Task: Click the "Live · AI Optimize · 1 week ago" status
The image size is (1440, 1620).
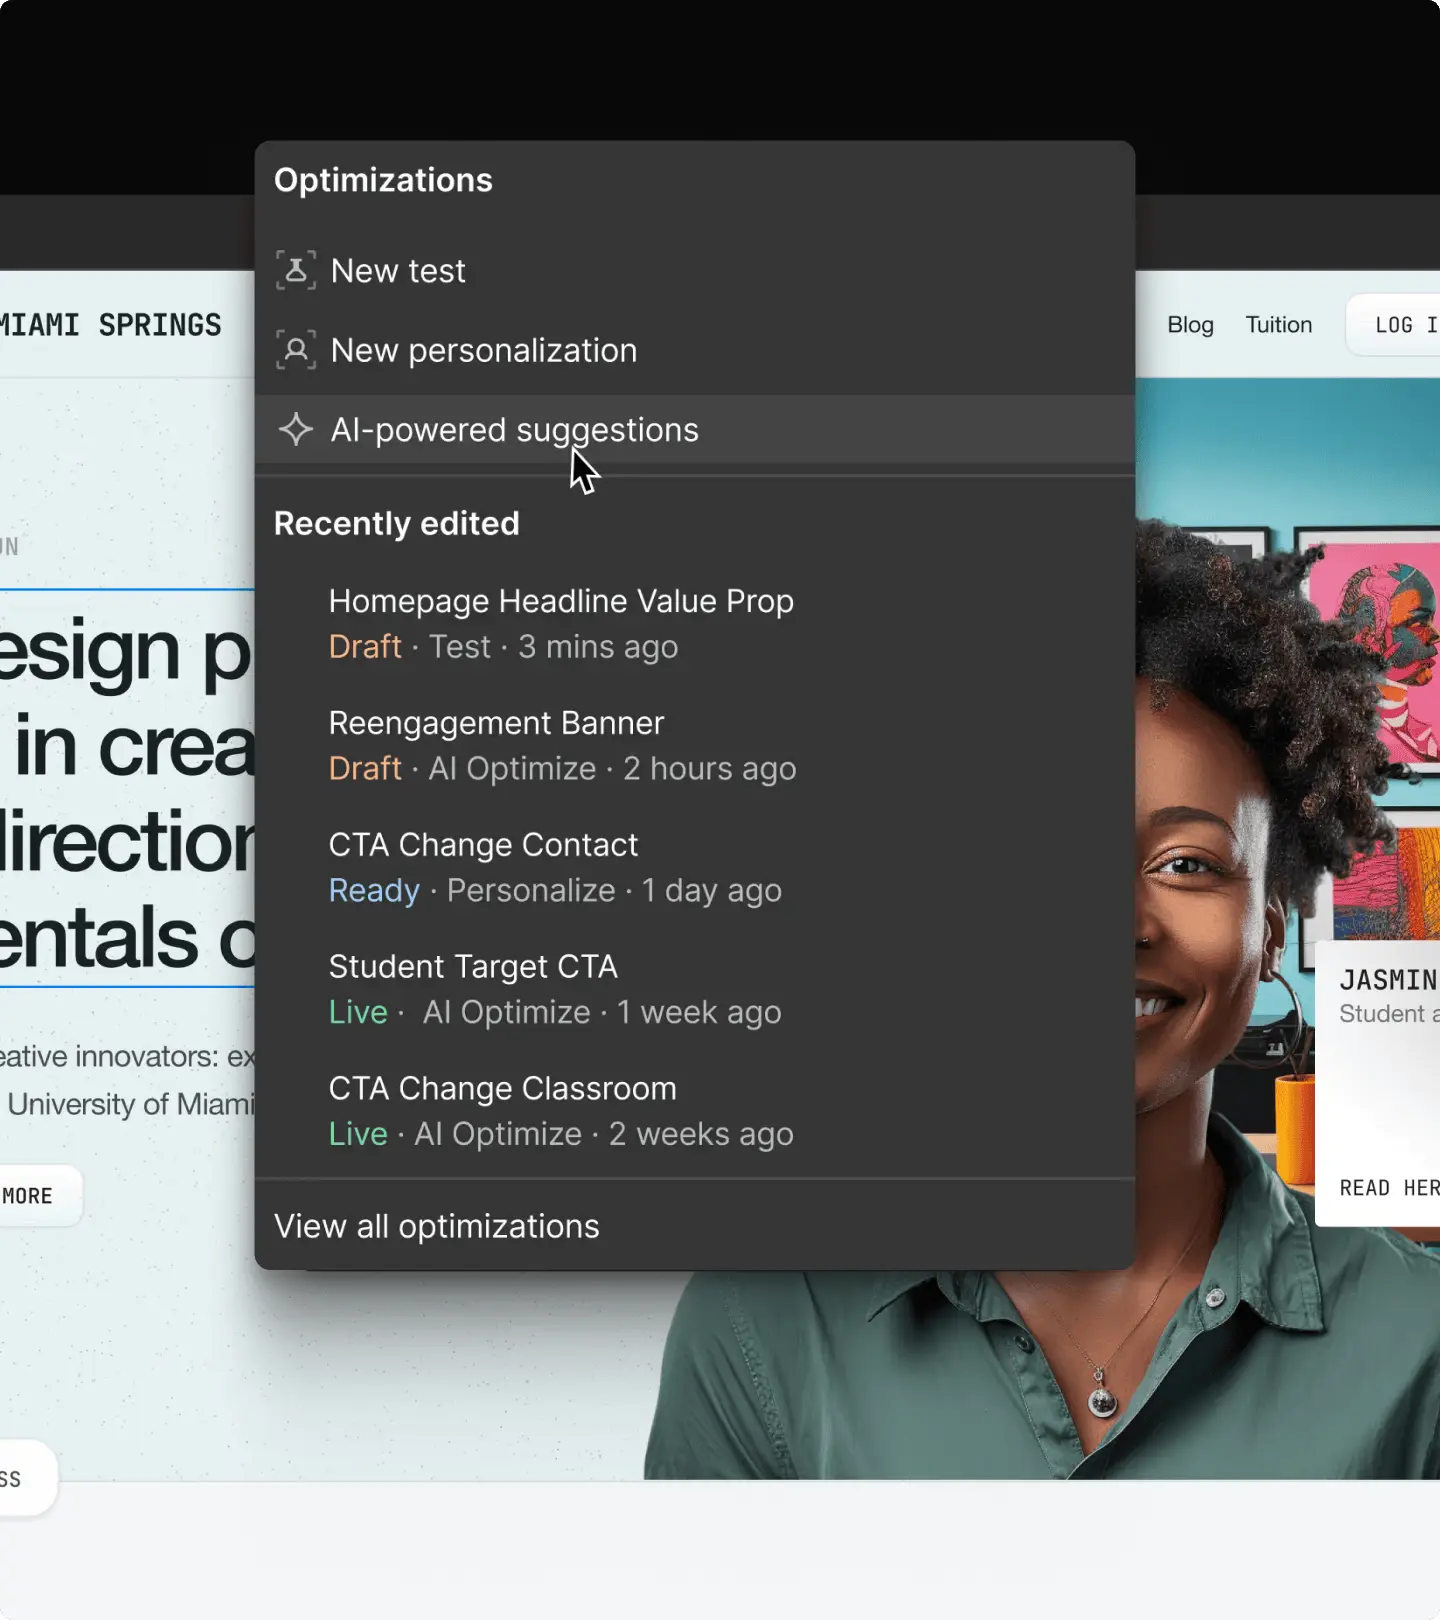Action: (555, 1013)
